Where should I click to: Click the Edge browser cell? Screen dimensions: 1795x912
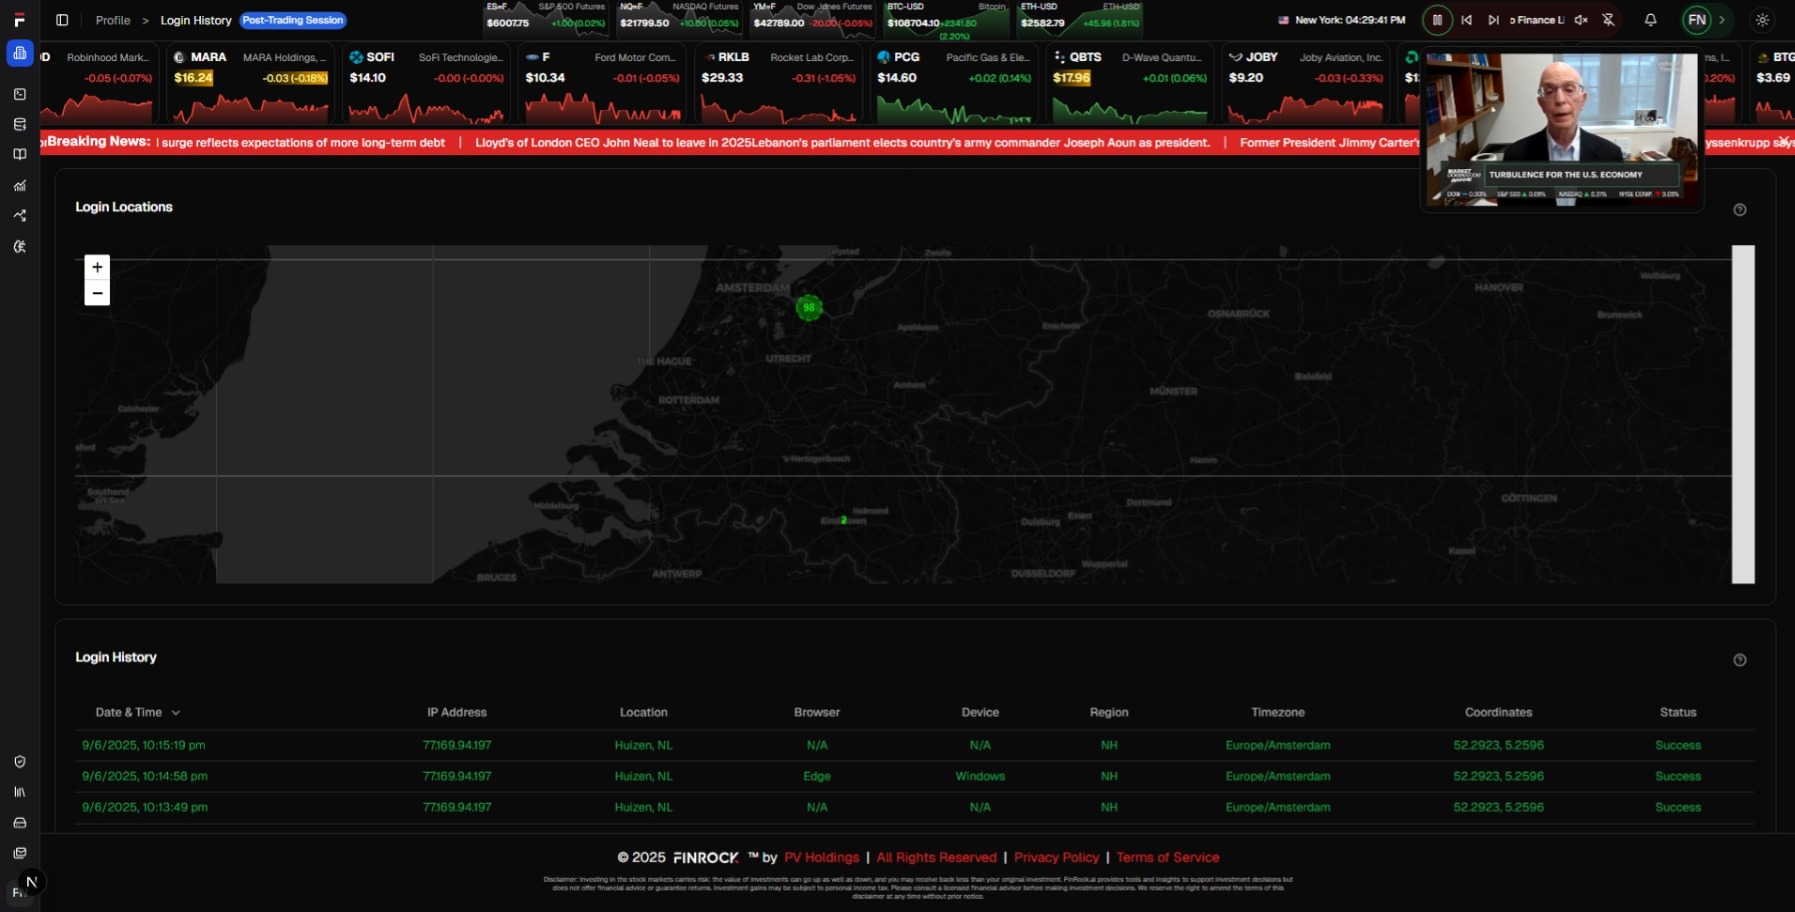point(817,777)
